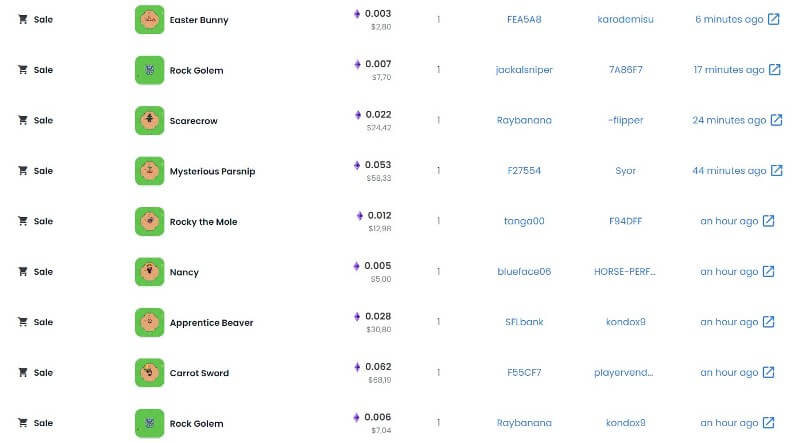Click the cart icon in Nancy row
This screenshot has height=442, width=800.
23,272
